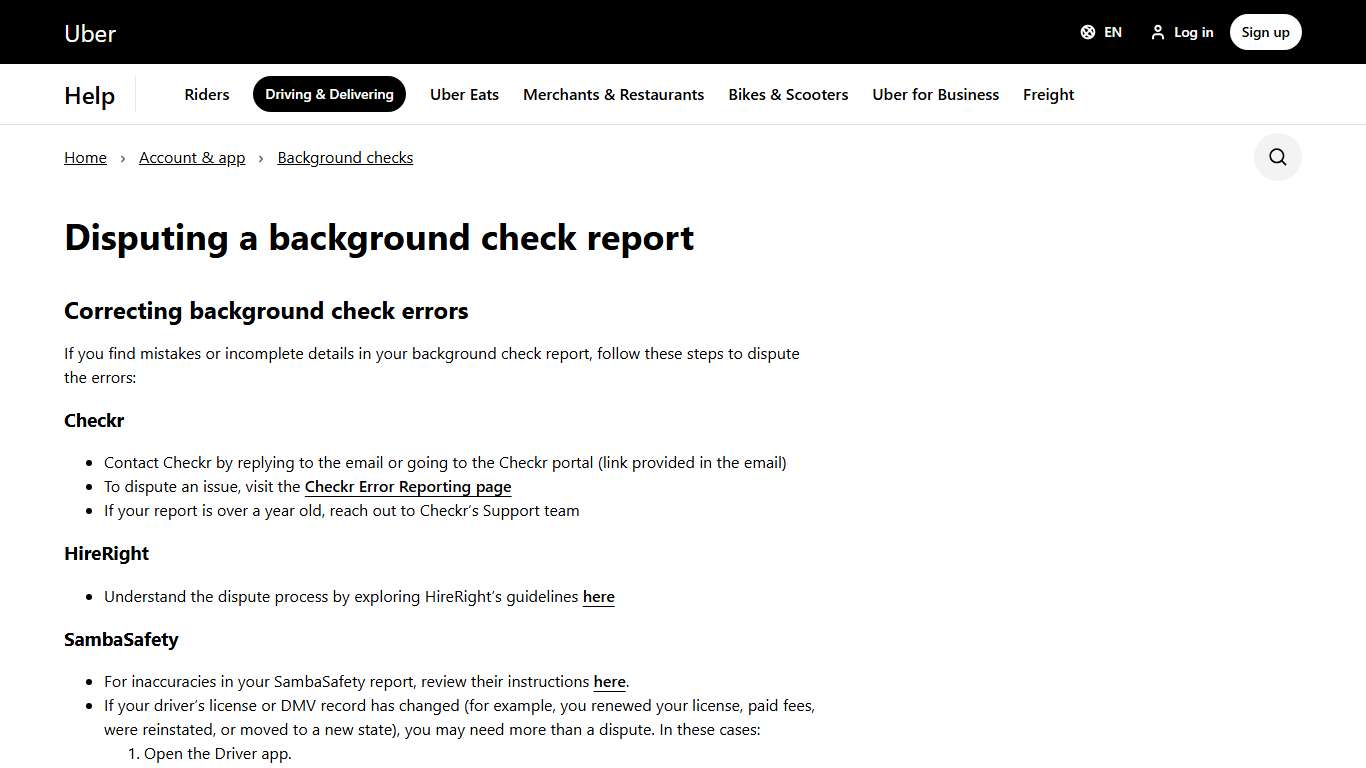Image resolution: width=1366 pixels, height=768 pixels.
Task: Select the Background checks breadcrumb
Action: (x=345, y=157)
